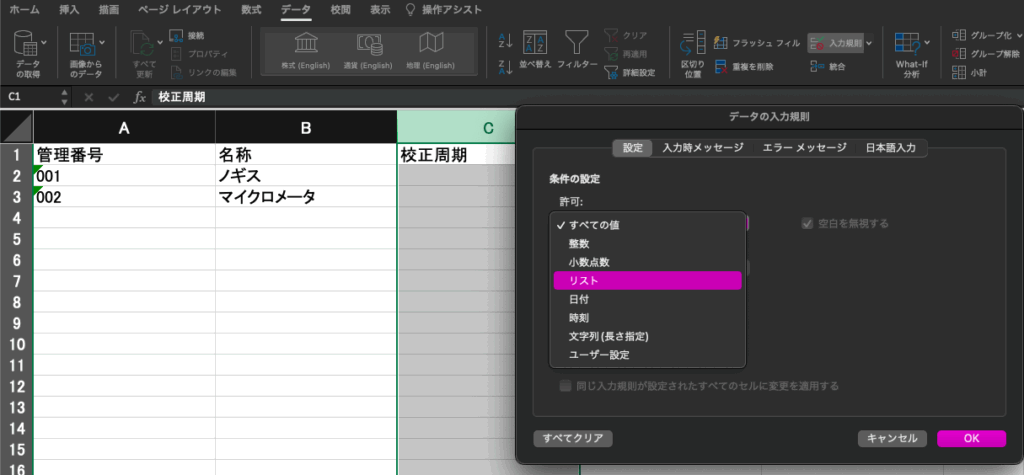Open the 並べ替え sort dialog icon
This screenshot has width=1024, height=475.
[535, 43]
